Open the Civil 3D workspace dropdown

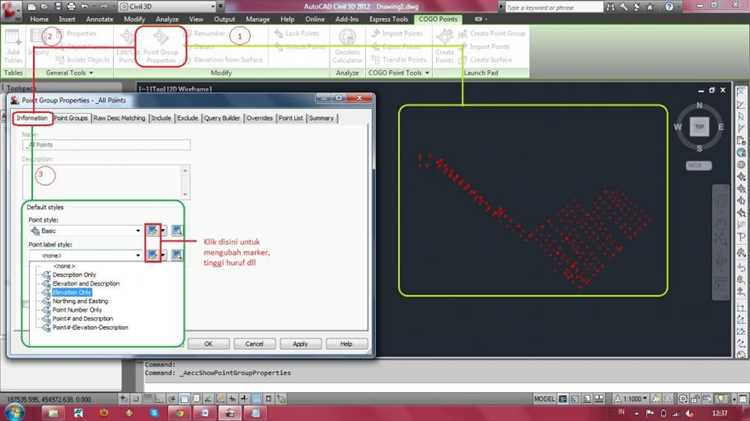(x=167, y=6)
